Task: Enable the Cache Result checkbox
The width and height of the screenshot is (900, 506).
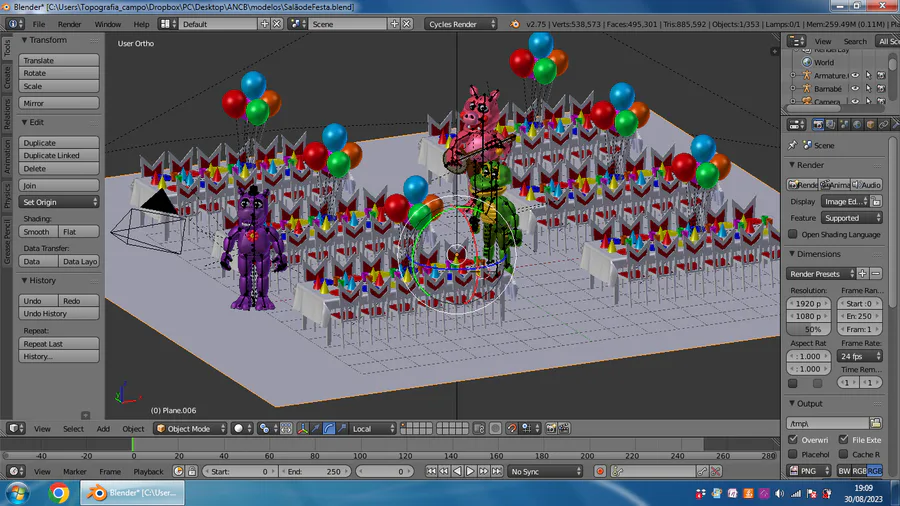Action: 843,454
